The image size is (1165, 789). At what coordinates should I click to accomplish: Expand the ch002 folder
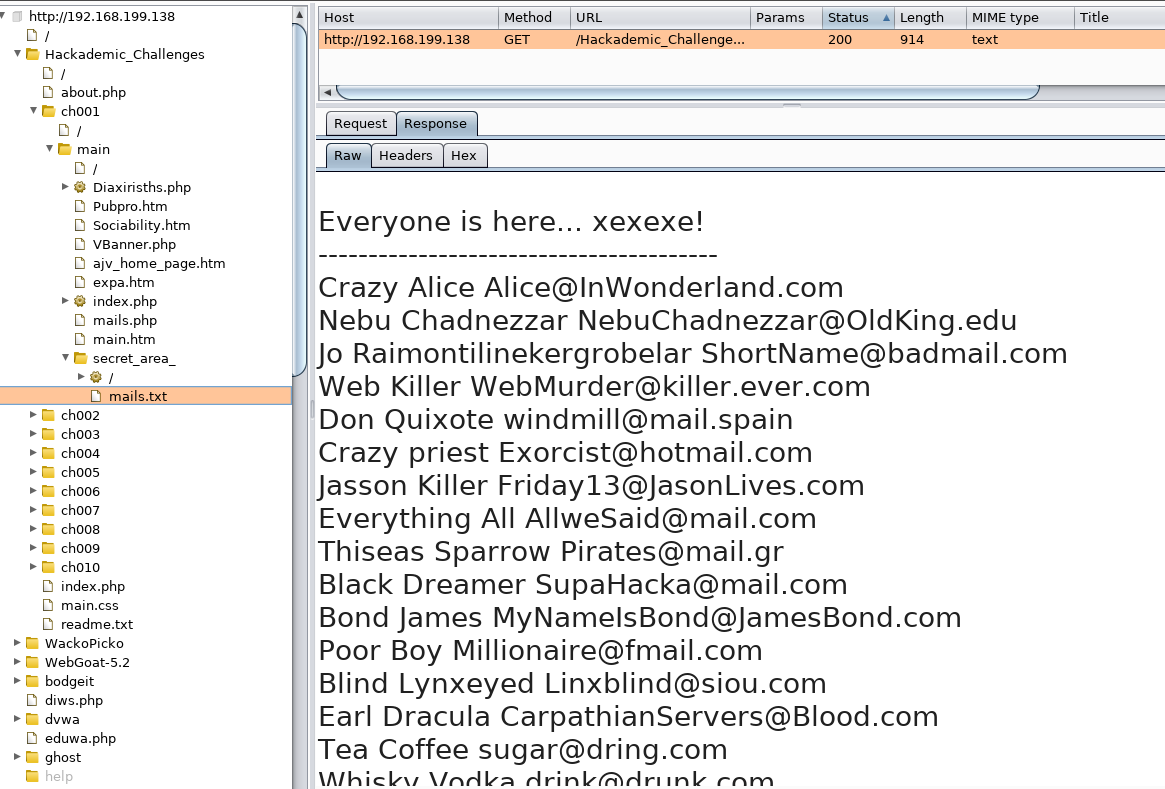tap(33, 415)
